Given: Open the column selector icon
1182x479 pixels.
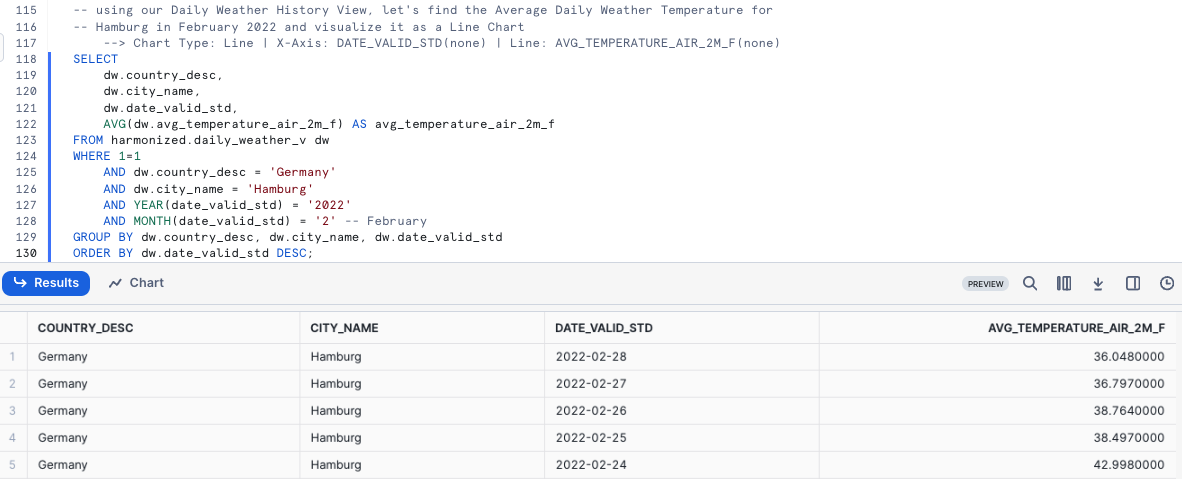Looking at the screenshot, I should pyautogui.click(x=1064, y=284).
